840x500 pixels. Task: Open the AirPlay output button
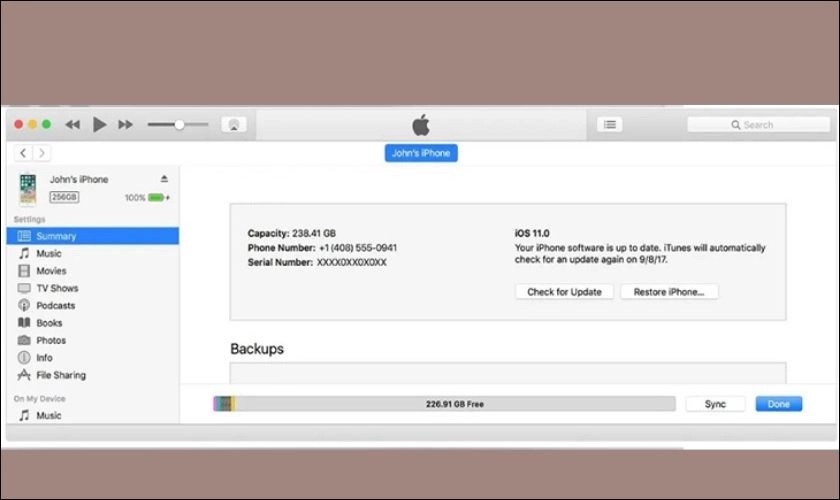[x=234, y=125]
